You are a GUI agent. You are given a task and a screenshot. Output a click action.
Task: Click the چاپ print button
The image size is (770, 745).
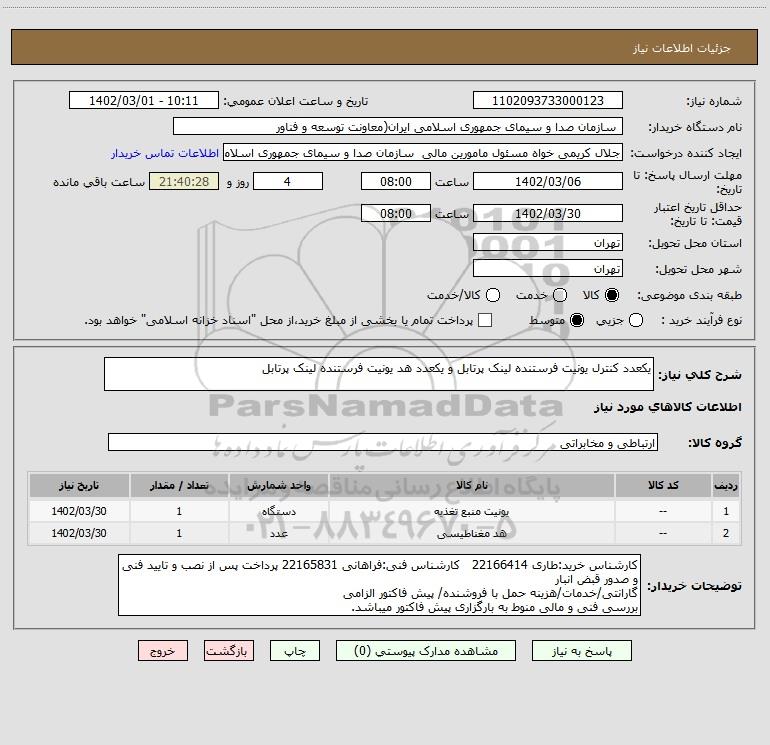pos(295,651)
